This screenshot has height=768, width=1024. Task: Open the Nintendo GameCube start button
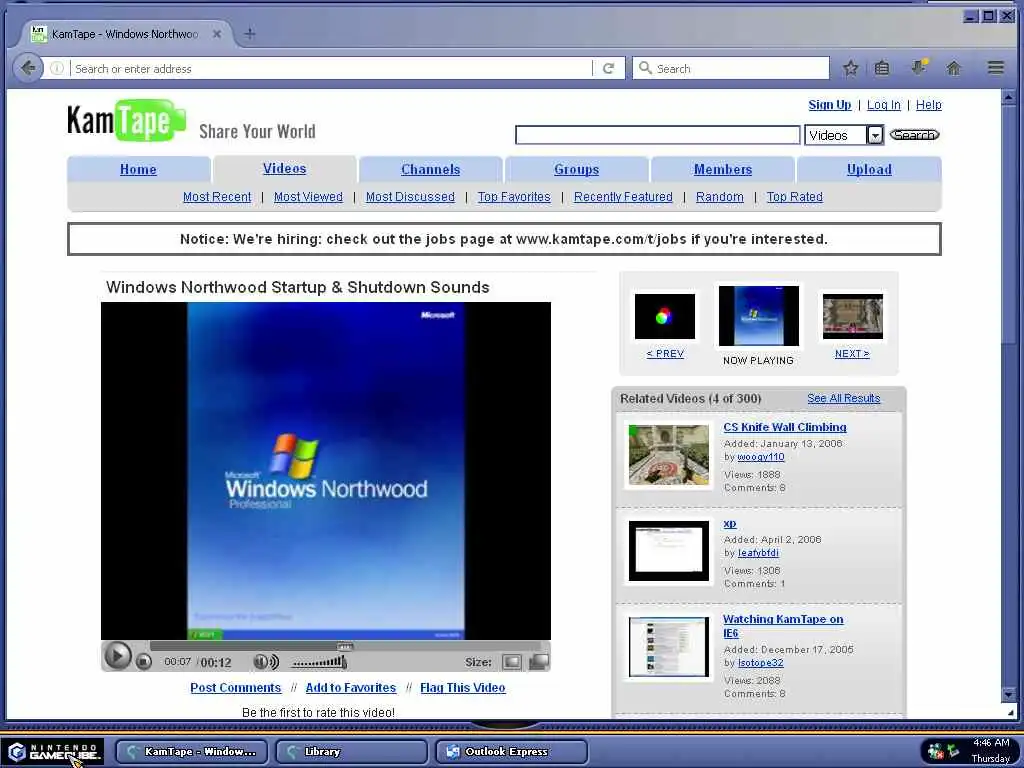[x=54, y=752]
